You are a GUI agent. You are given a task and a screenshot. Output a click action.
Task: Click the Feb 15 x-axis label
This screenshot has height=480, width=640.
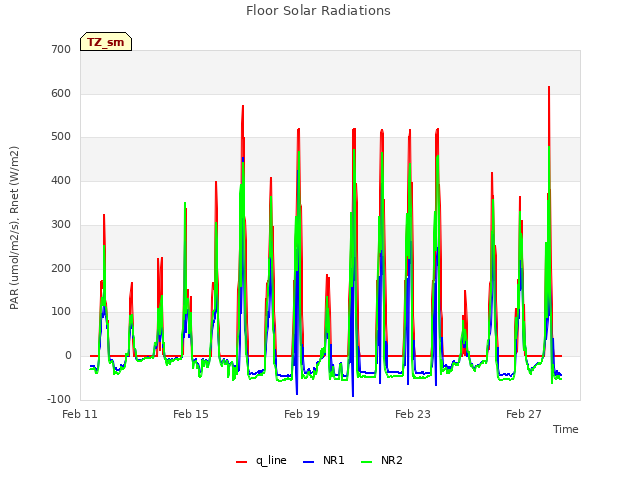[x=191, y=414]
